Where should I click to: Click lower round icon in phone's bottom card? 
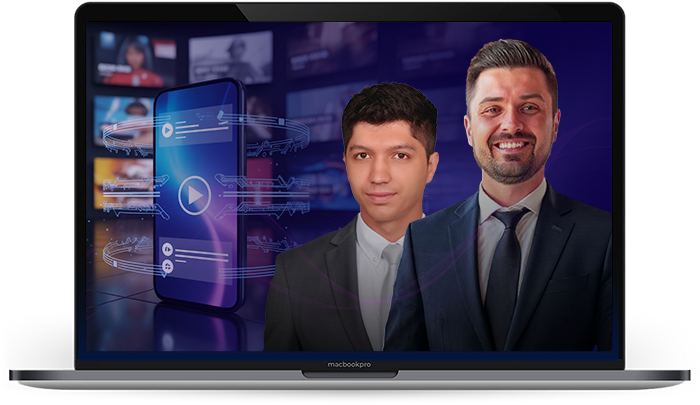[167, 266]
